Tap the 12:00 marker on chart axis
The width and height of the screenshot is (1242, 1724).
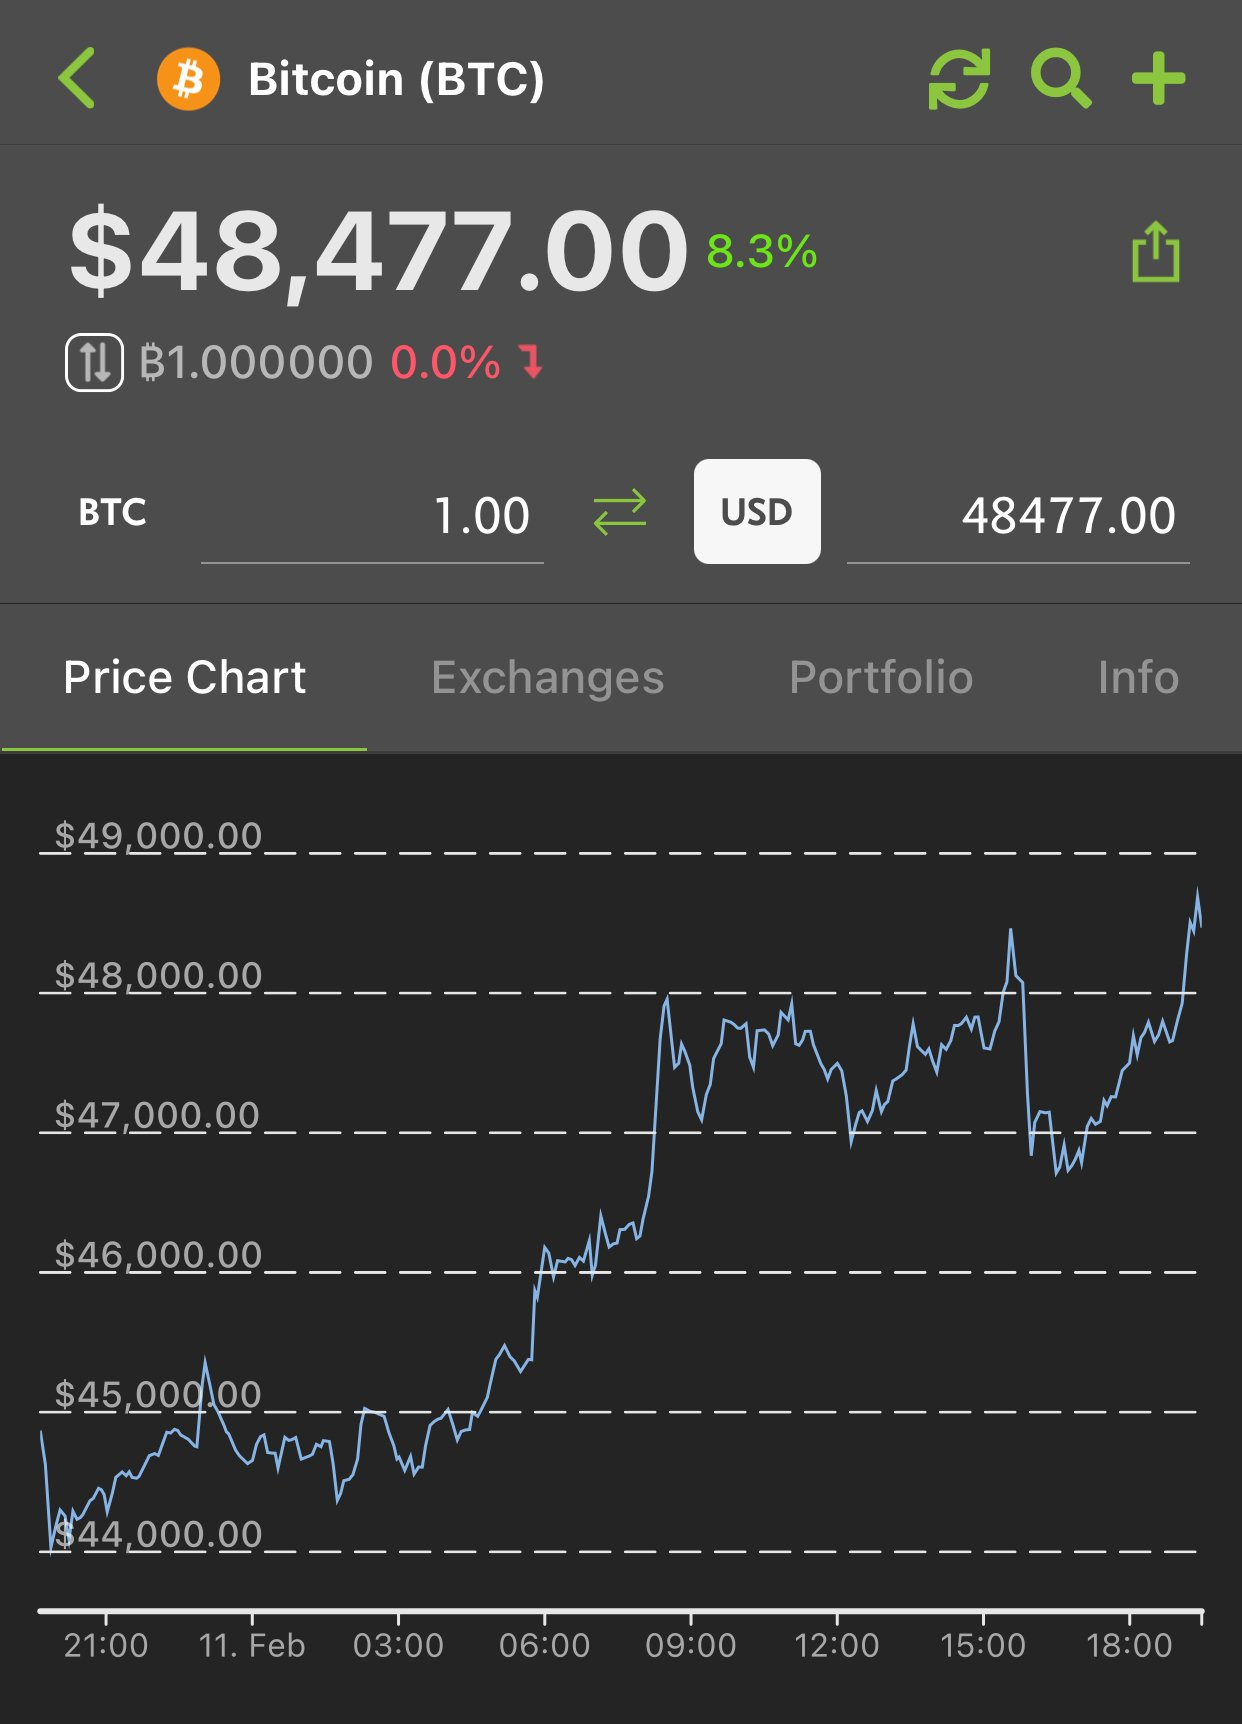(x=836, y=1645)
